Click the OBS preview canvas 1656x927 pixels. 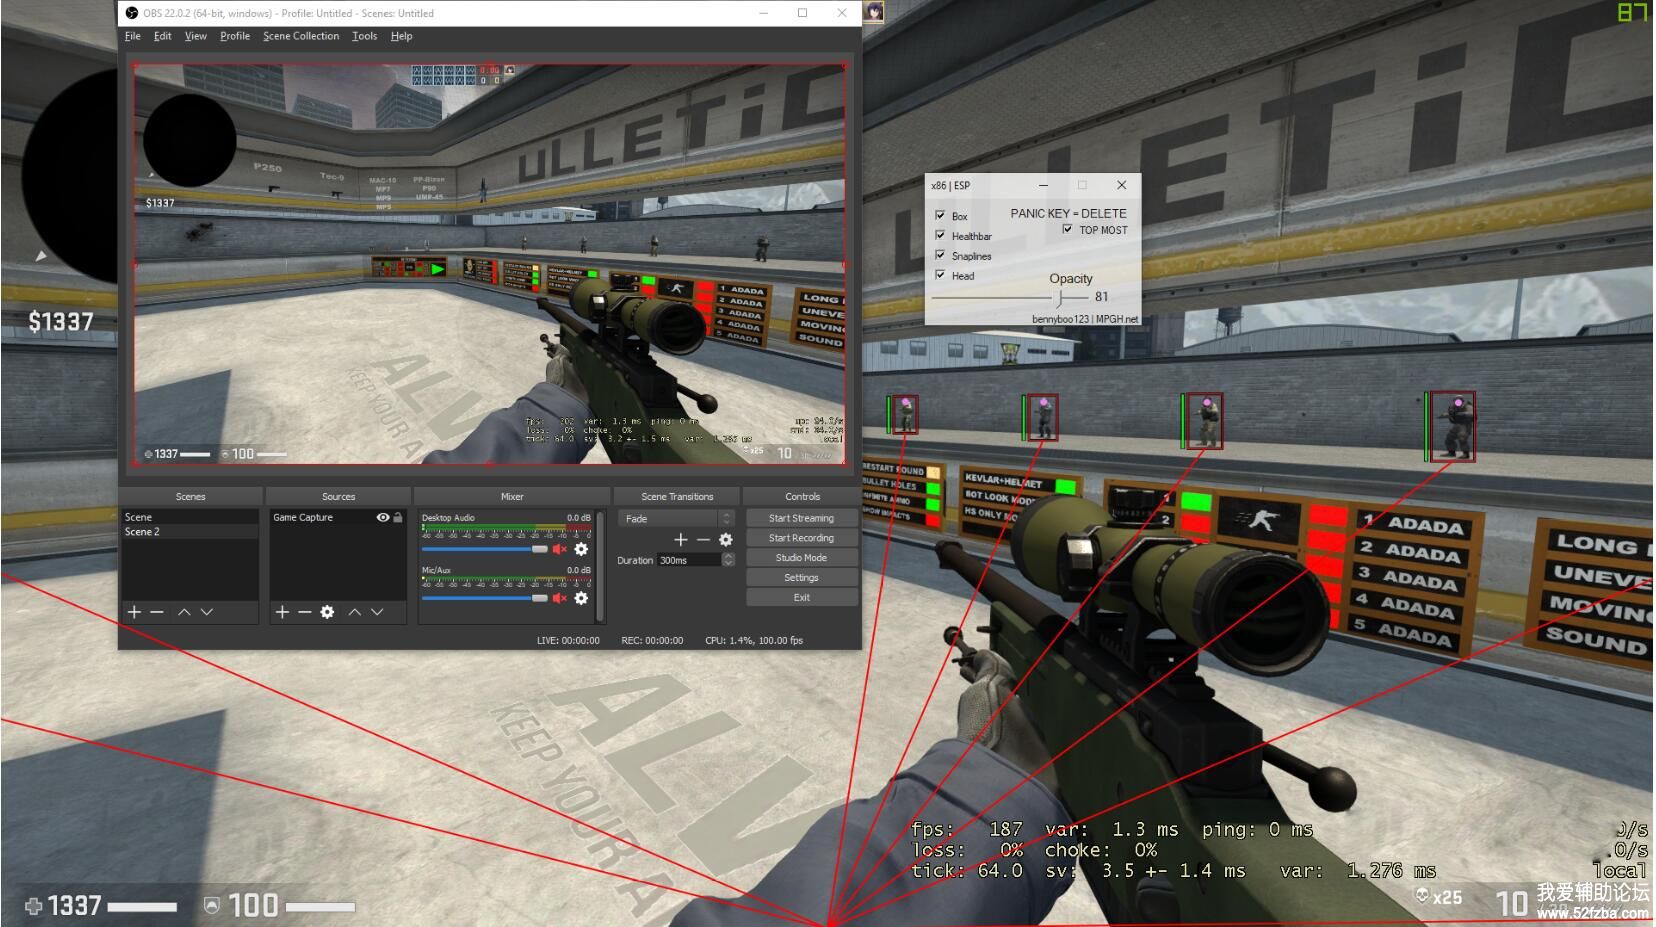click(490, 264)
